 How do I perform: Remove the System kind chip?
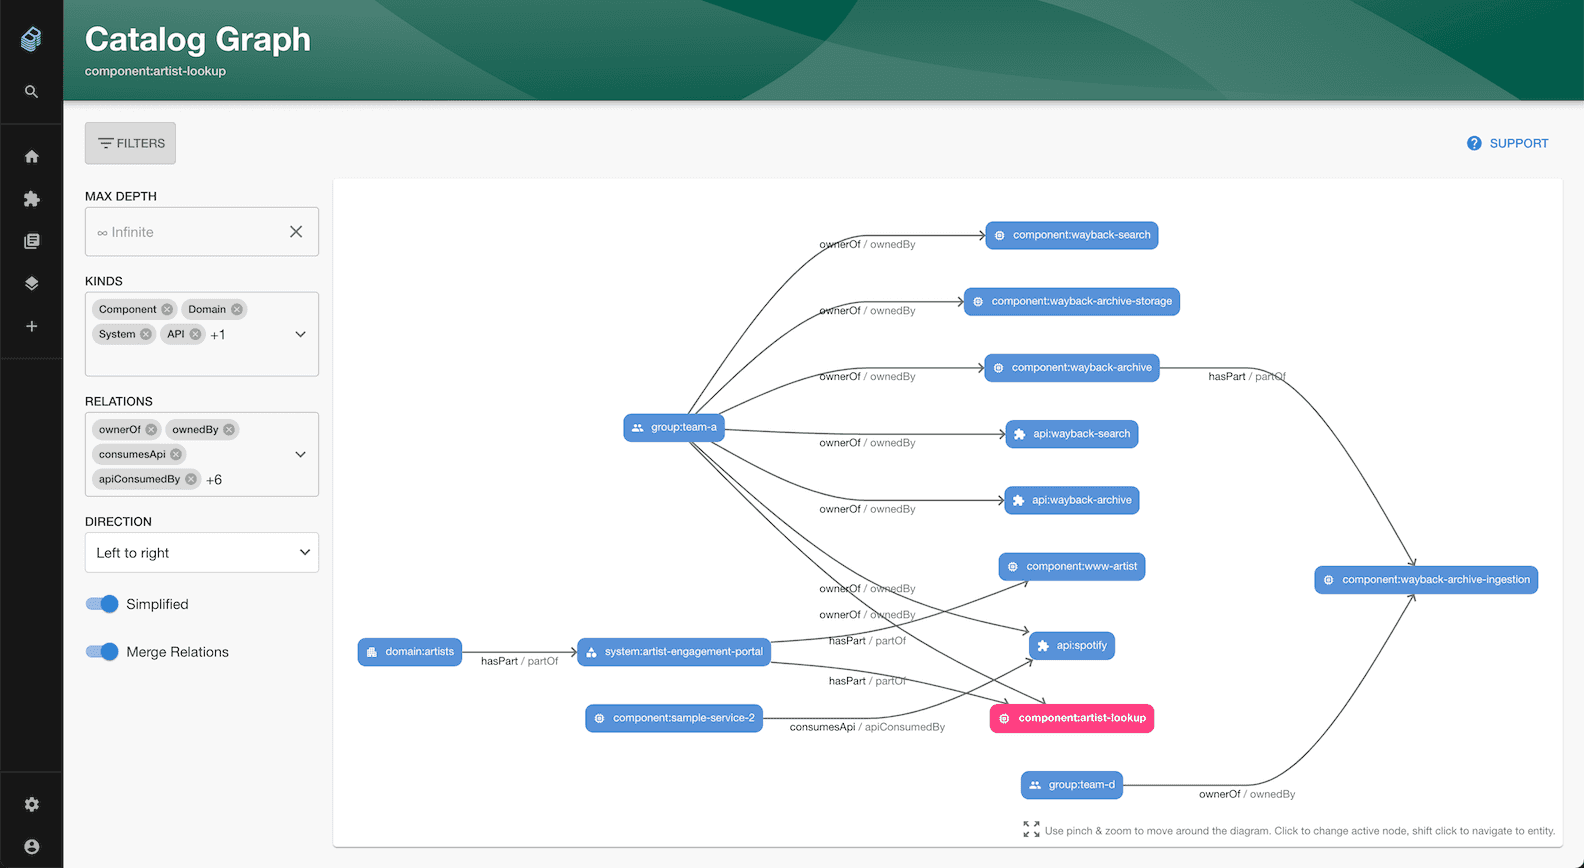point(146,334)
